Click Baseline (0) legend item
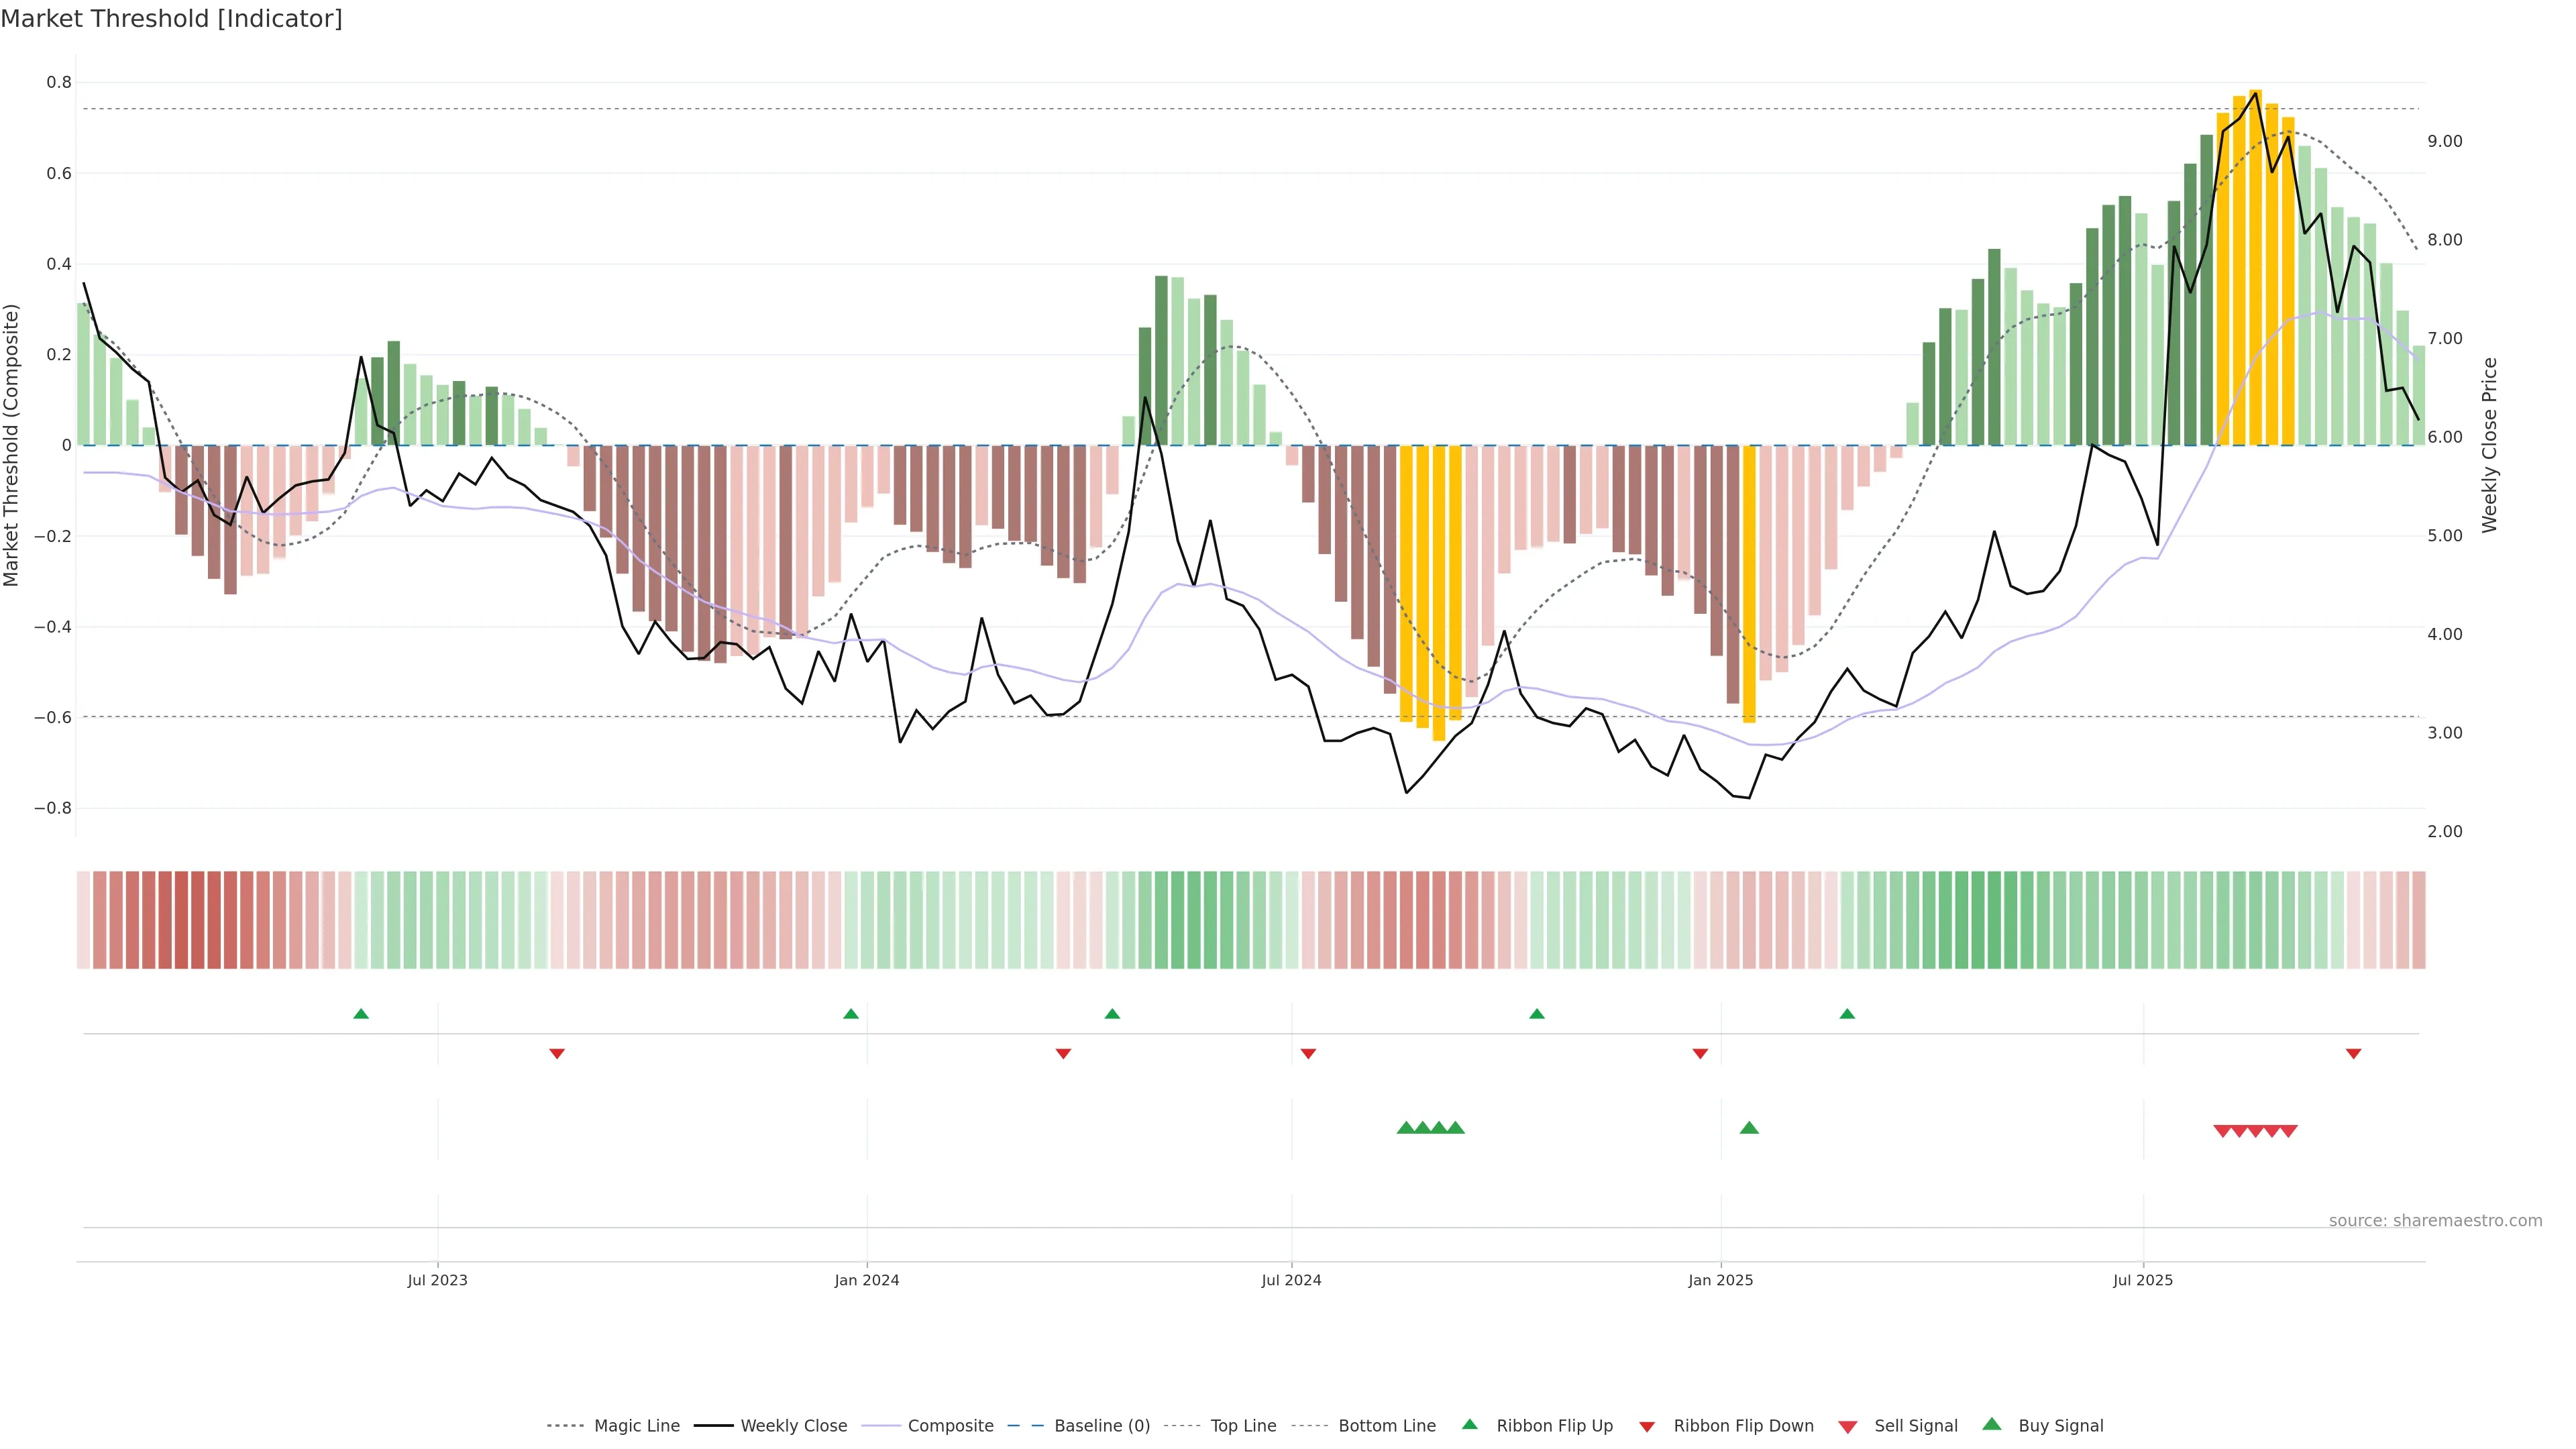The width and height of the screenshot is (2576, 1449). click(x=1101, y=1426)
